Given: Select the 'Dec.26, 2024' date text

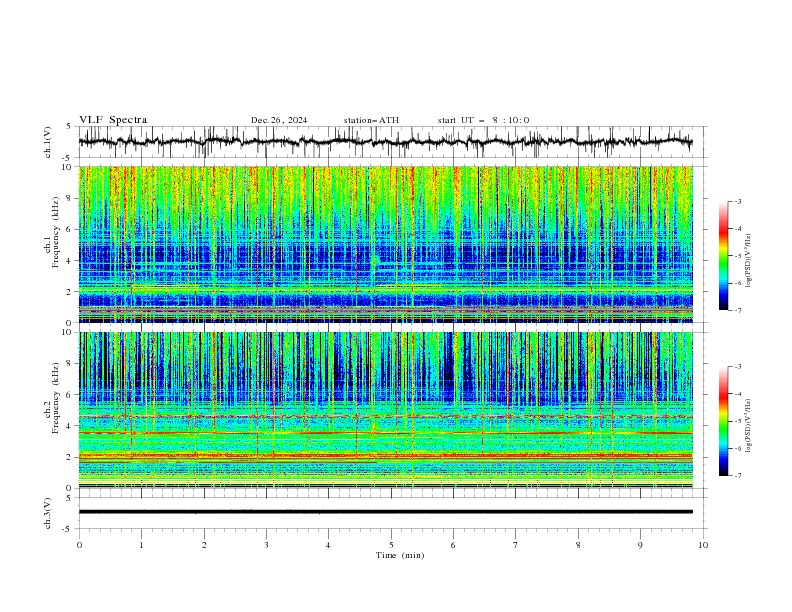Looking at the screenshot, I should [279, 120].
